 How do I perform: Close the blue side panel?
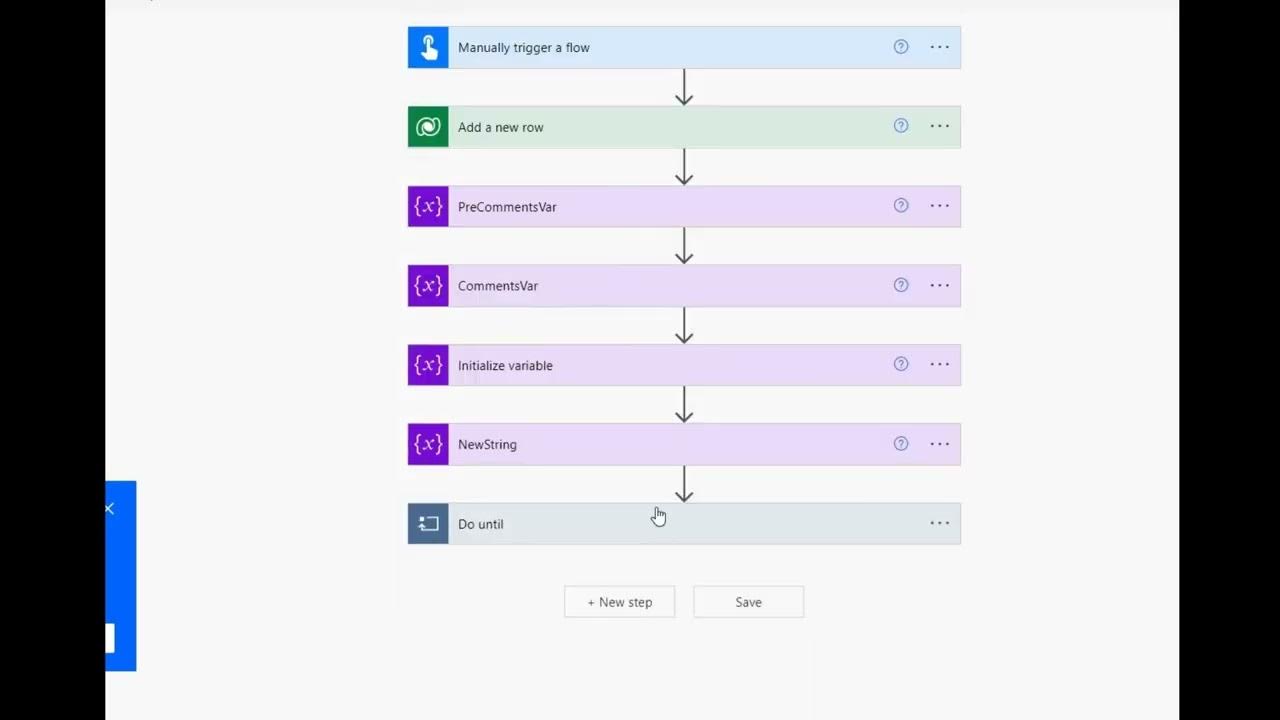tap(109, 509)
